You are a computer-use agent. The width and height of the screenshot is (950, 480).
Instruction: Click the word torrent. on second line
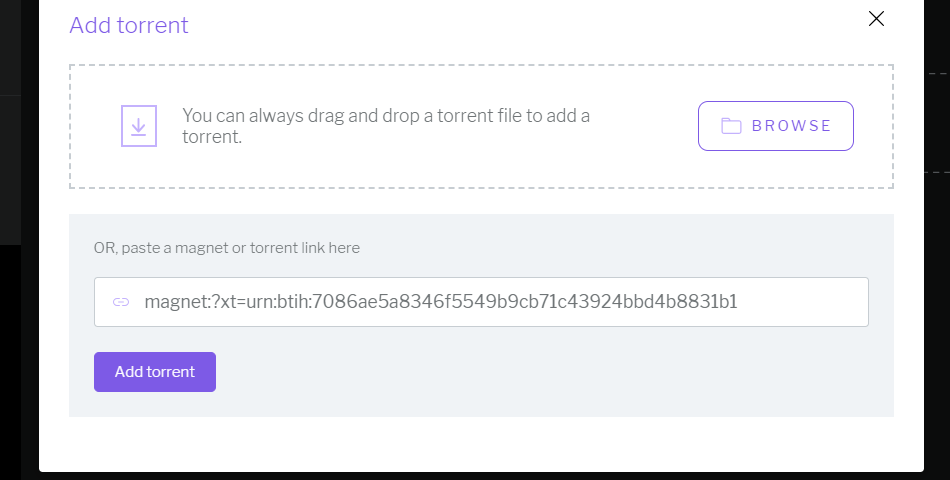[212, 136]
